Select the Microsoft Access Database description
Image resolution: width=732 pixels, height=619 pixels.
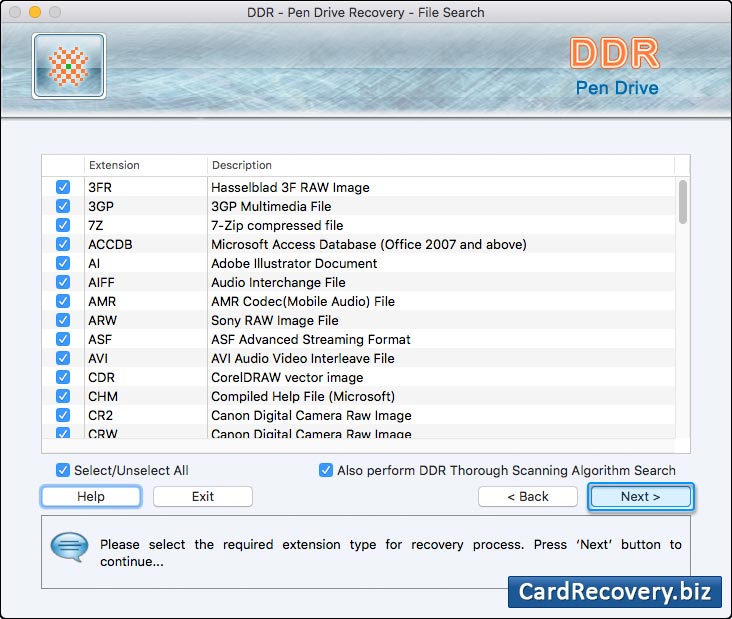coord(369,244)
